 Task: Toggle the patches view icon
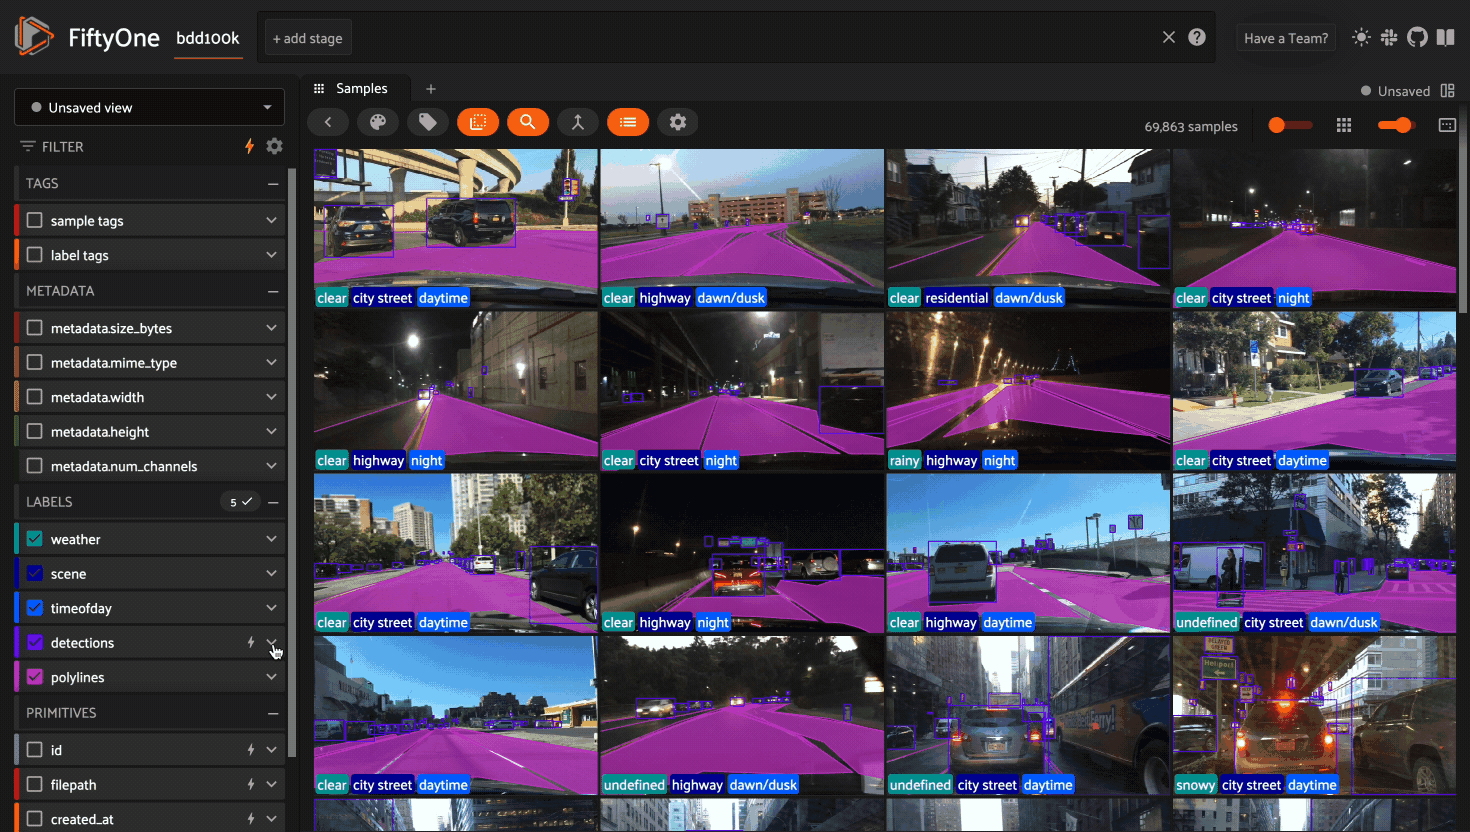click(478, 122)
